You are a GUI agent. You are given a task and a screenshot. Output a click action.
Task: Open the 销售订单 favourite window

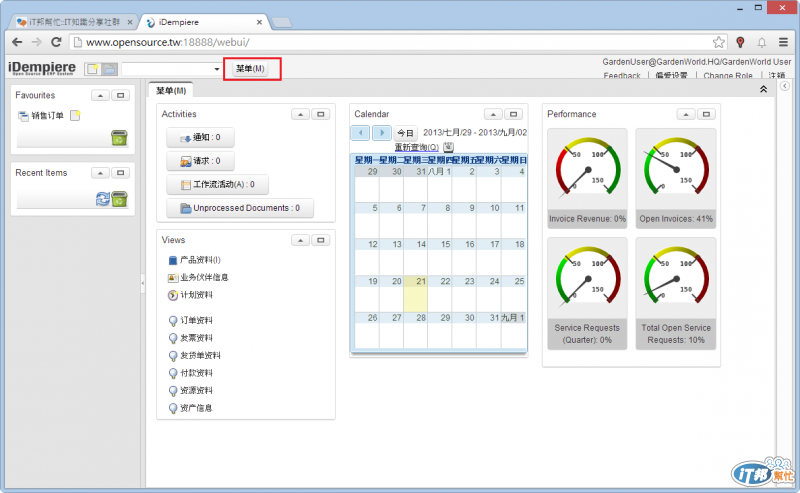(x=41, y=116)
